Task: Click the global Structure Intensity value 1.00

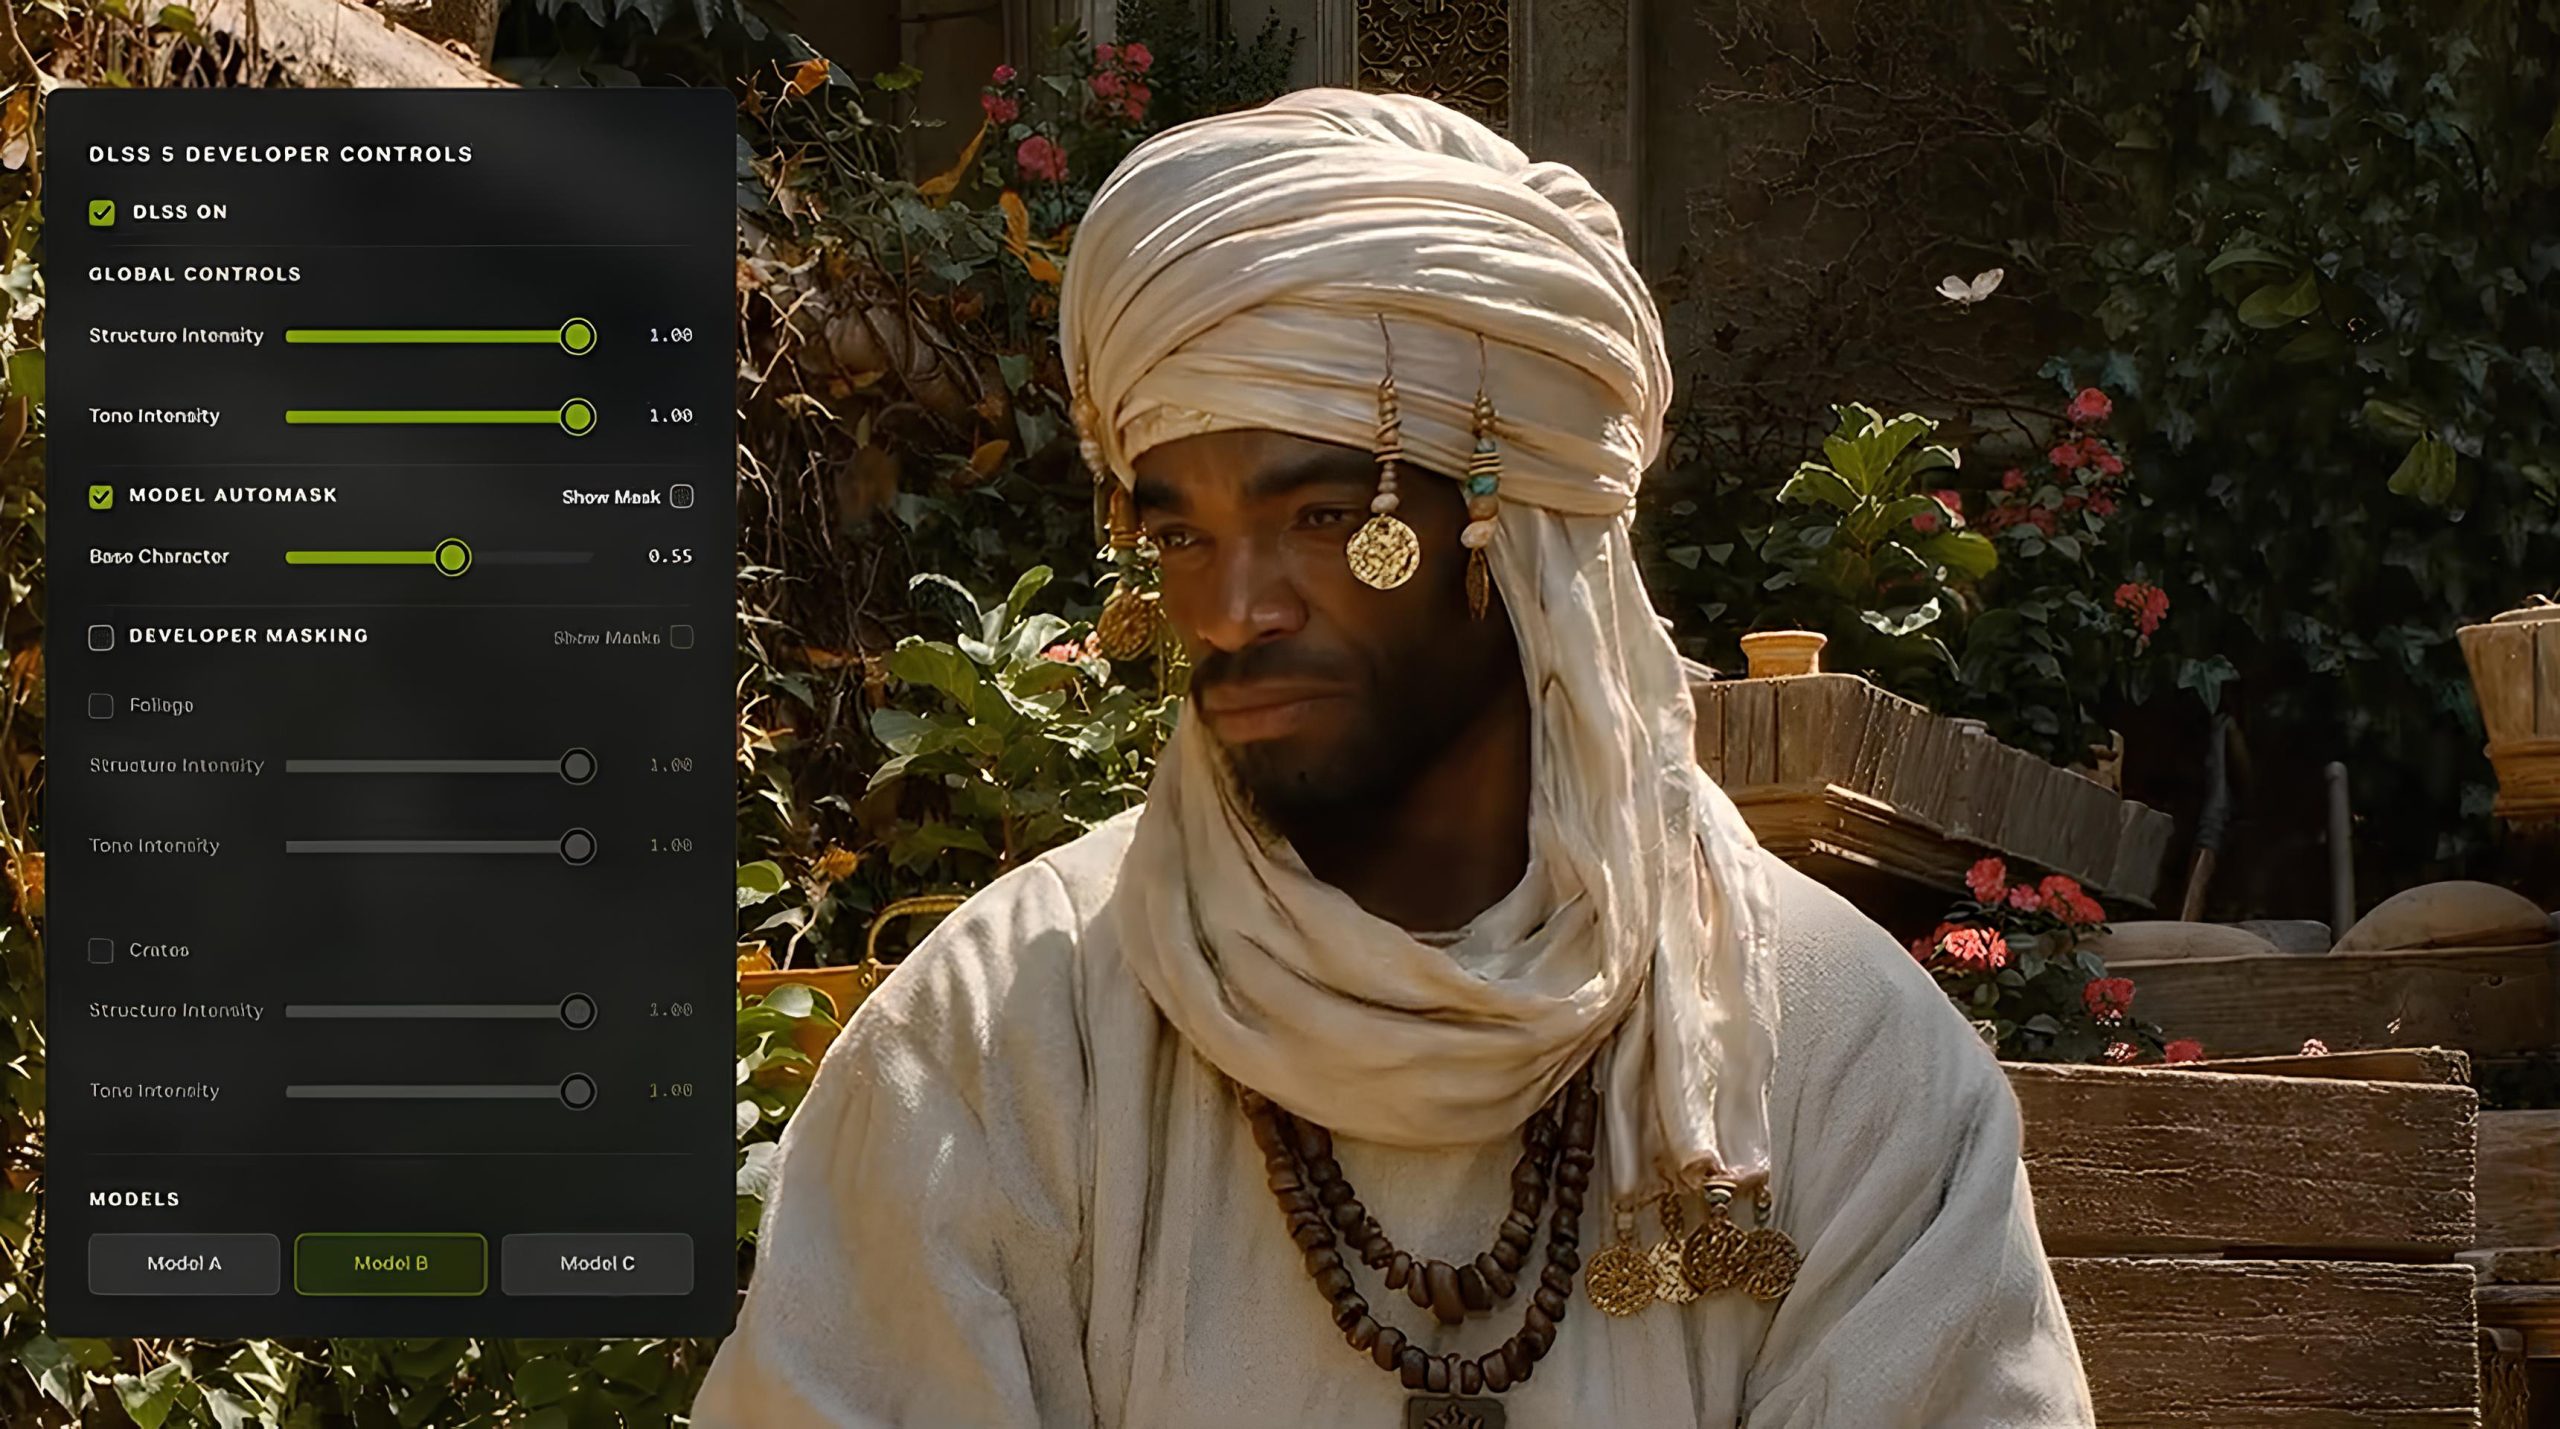Action: pos(670,335)
